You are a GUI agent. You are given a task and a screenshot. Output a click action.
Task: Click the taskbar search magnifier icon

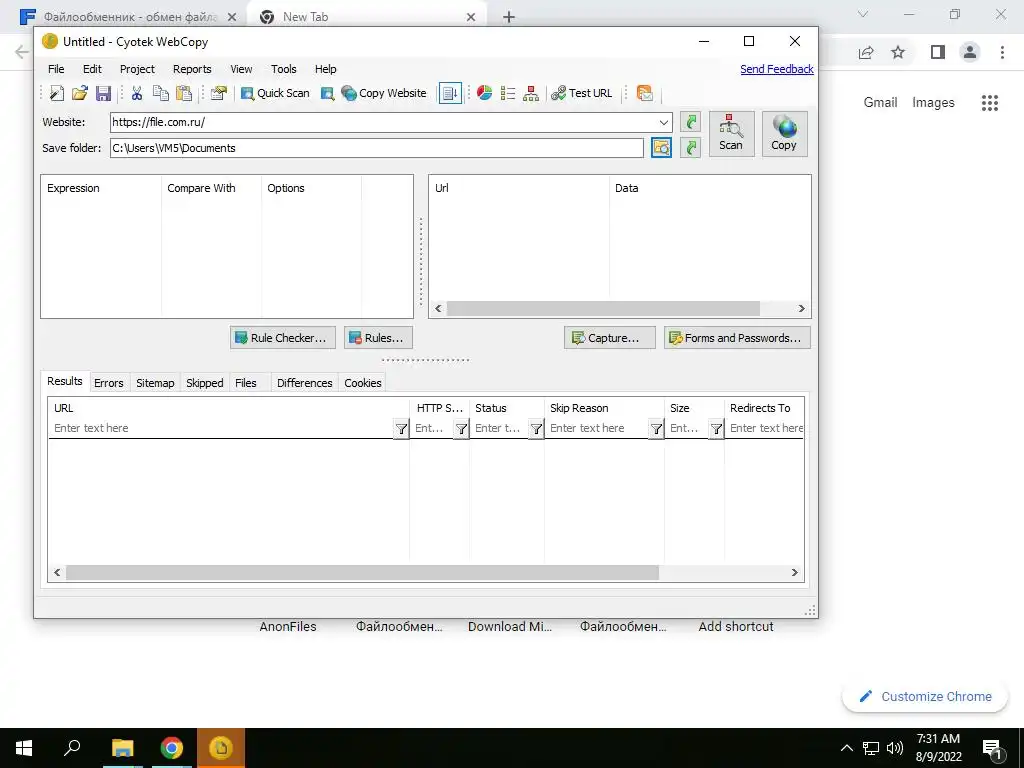pos(72,748)
